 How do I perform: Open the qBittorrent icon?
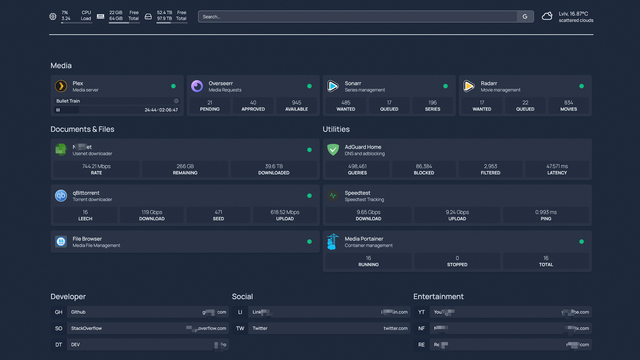coord(61,196)
